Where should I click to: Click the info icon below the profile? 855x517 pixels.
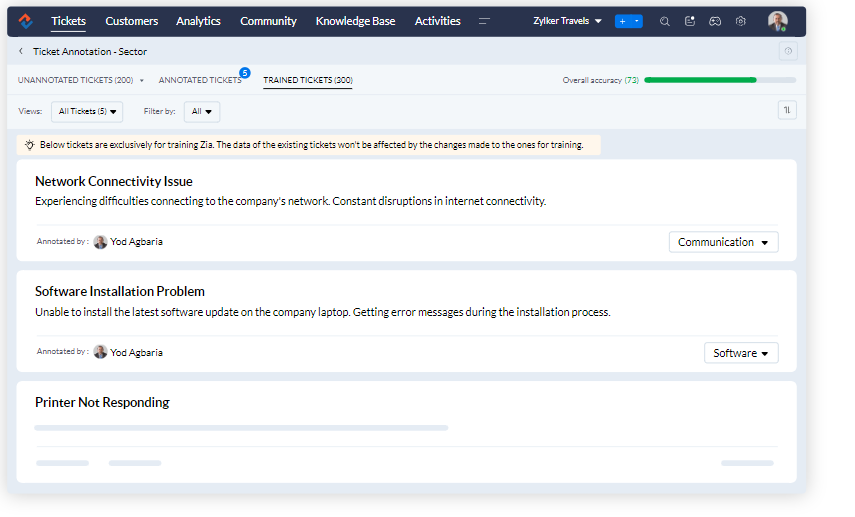pos(788,51)
